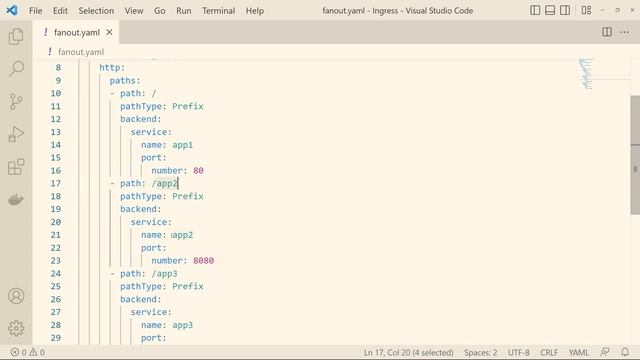This screenshot has width=640, height=360.
Task: Click the VS Code logo icon
Action: click(12, 10)
